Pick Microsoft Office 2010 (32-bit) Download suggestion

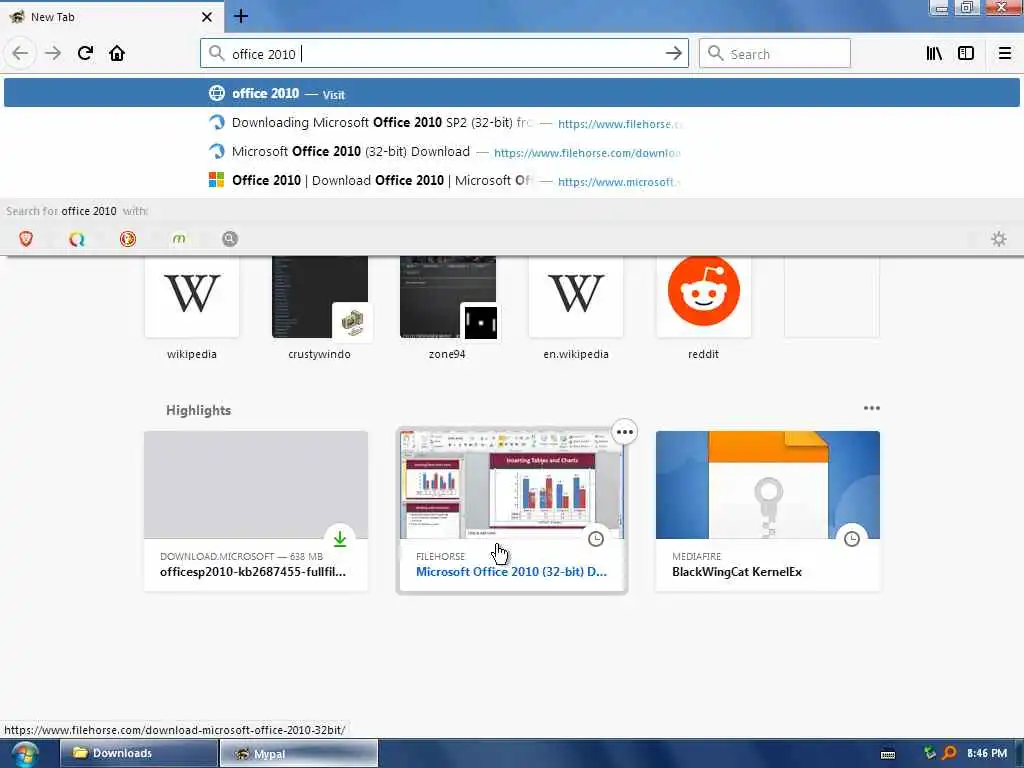click(x=512, y=152)
